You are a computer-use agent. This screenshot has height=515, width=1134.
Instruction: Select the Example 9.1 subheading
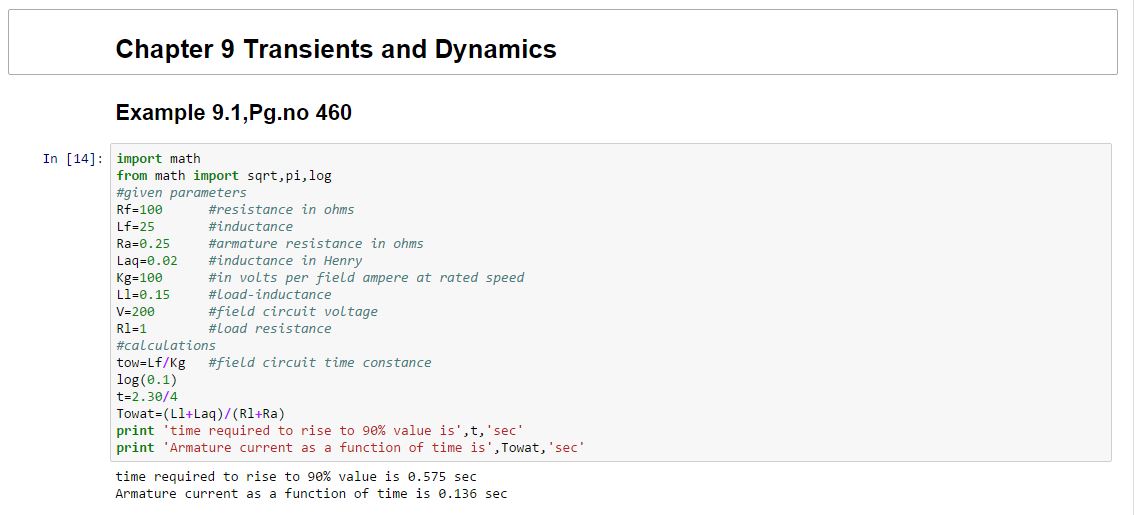tap(234, 113)
